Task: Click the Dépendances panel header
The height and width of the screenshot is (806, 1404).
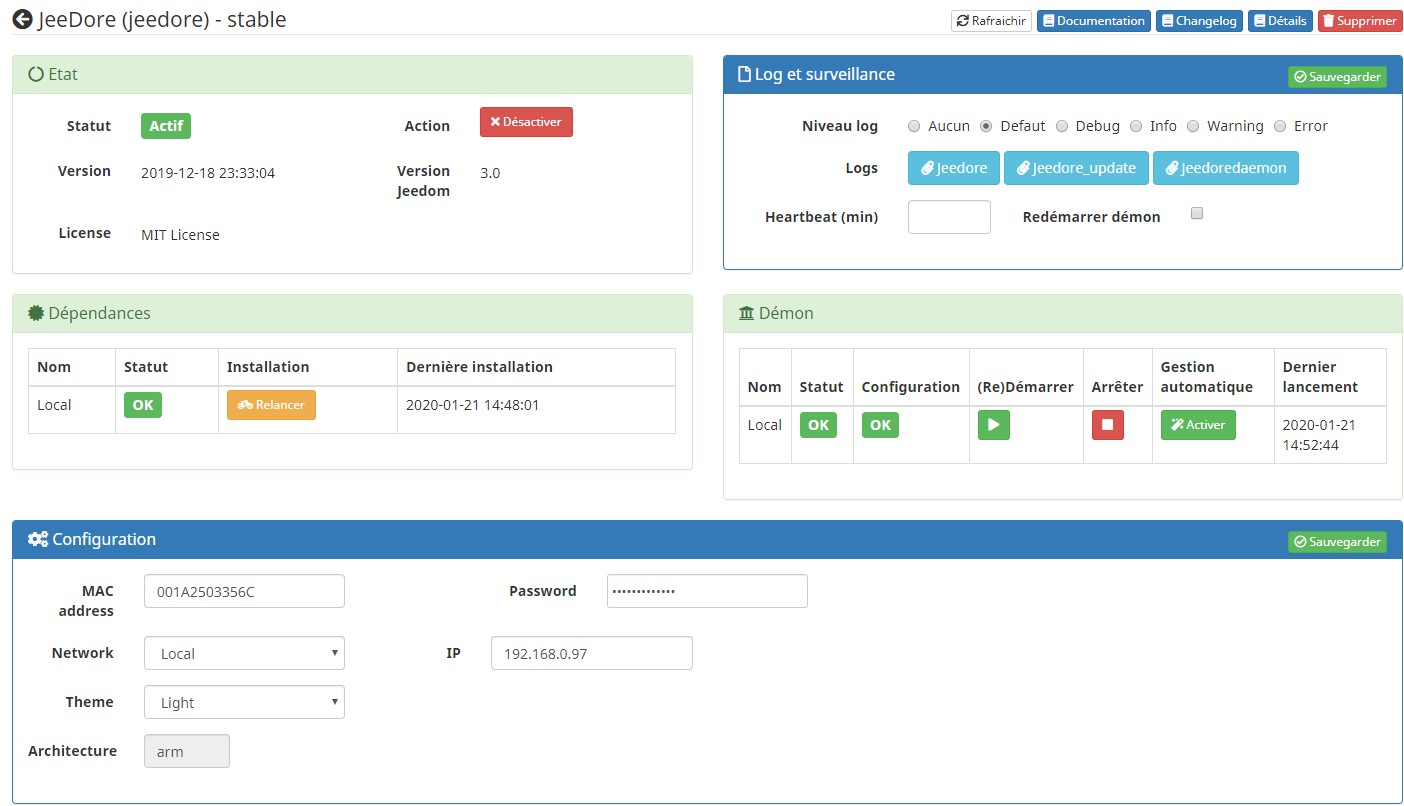Action: 352,314
